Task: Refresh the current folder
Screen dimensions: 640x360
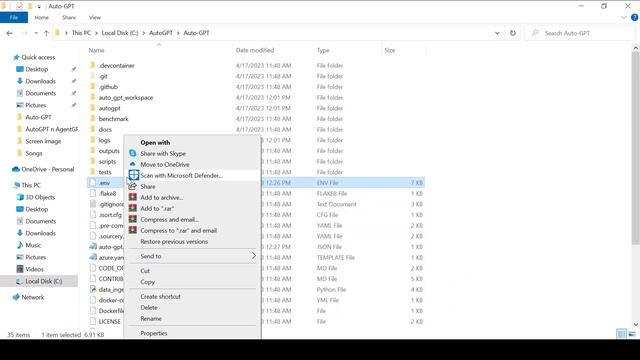Action: point(513,33)
